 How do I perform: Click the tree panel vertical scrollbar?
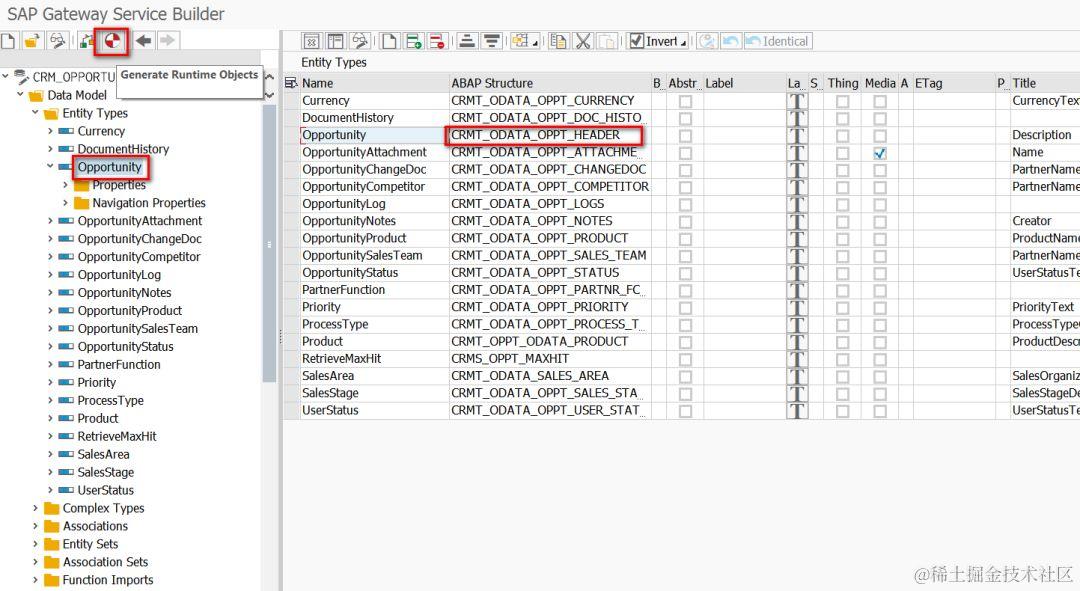click(x=269, y=242)
